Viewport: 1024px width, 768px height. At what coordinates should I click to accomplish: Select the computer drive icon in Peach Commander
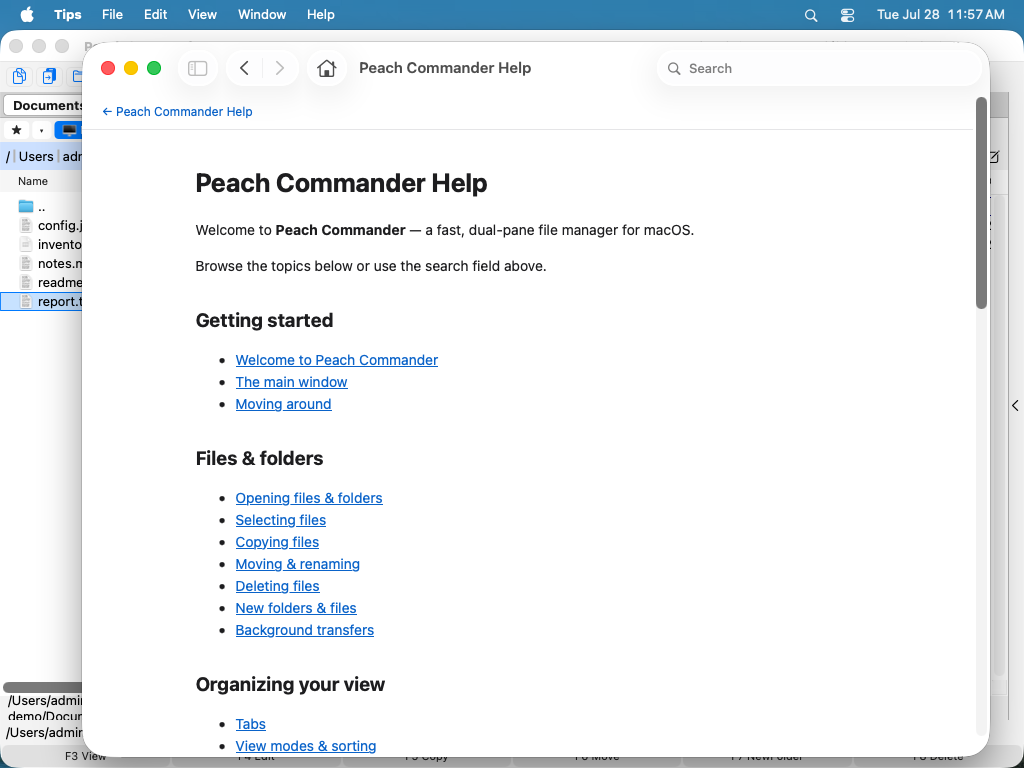click(69, 130)
